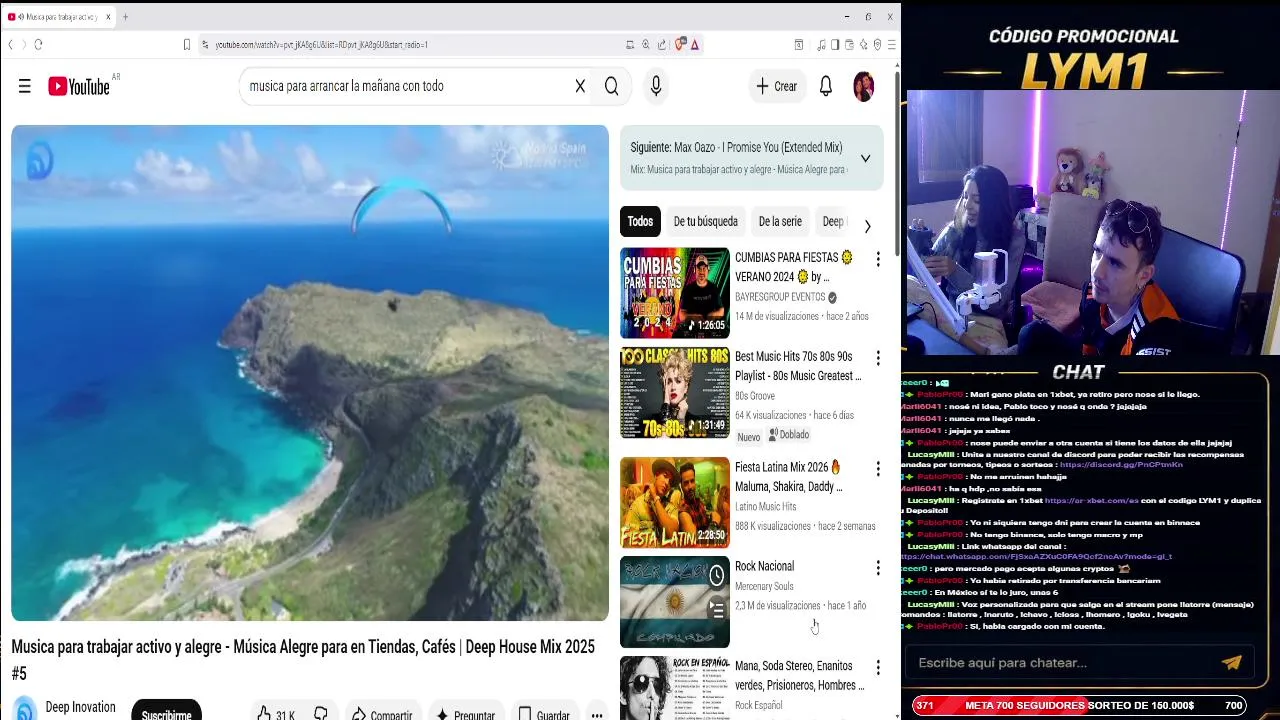Open the Fiesta Latina Mix thumbnail
This screenshot has height=720, width=1280.
675,502
